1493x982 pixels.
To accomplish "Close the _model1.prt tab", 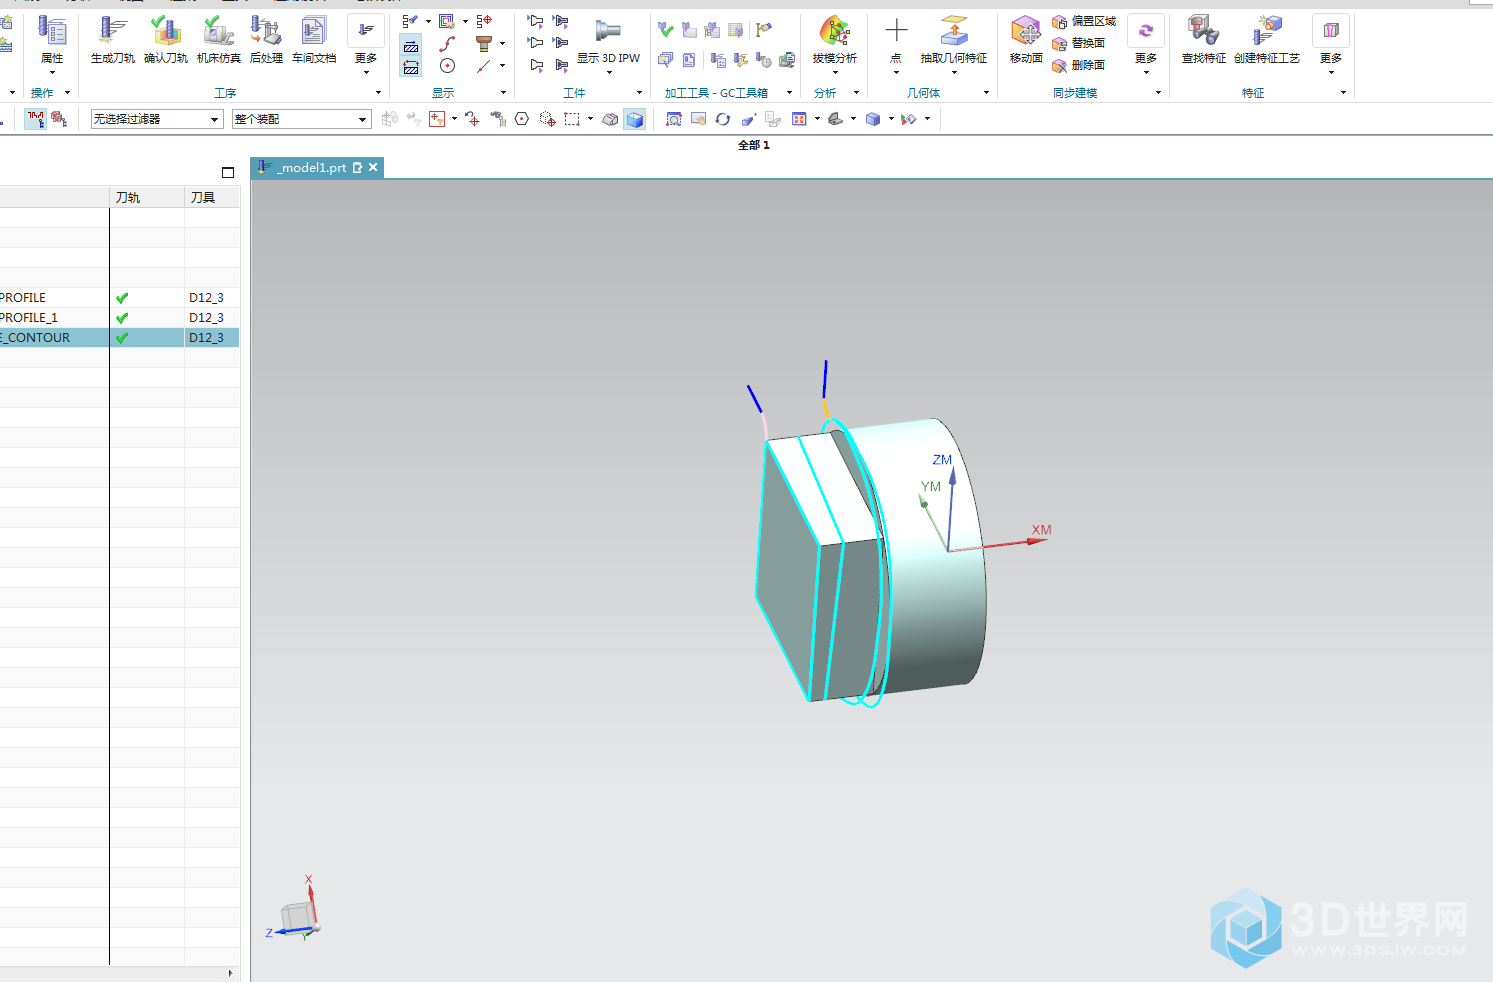I will click(373, 167).
